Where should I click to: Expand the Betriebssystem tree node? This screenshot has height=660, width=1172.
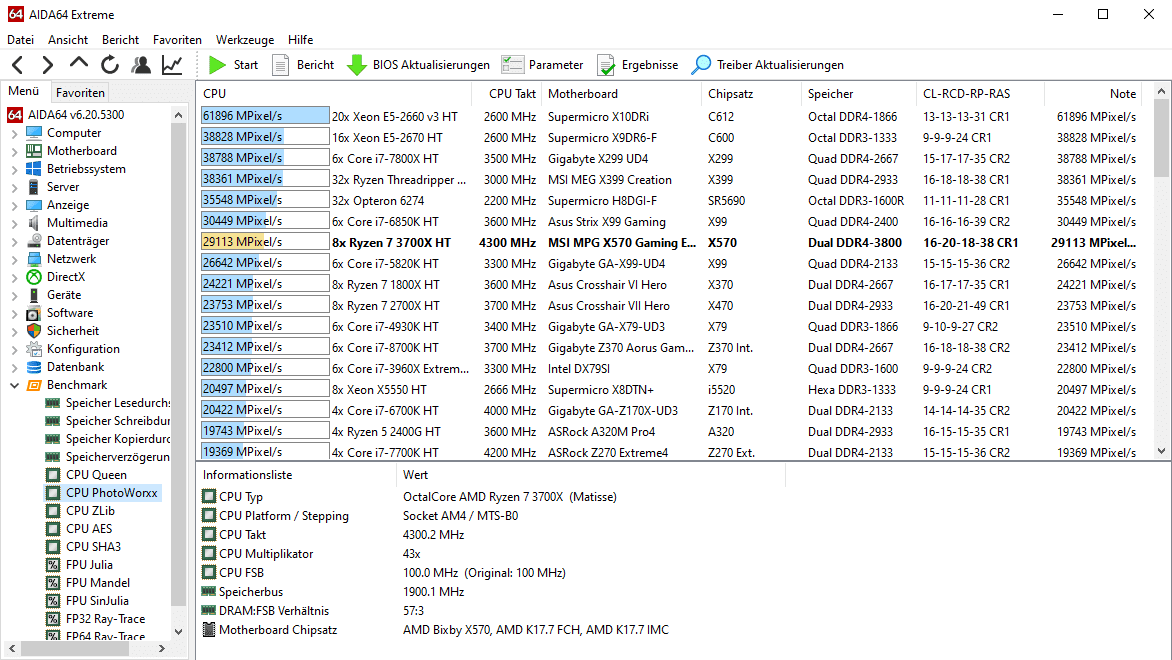14,169
